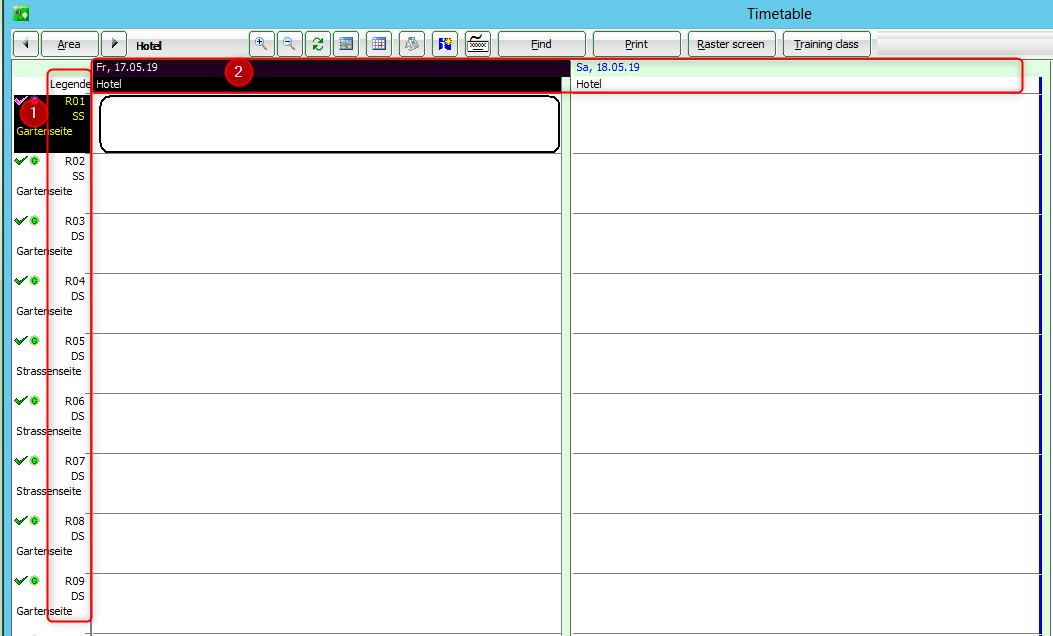Click the checkmark icon of room R06
The image size is (1053, 636).
point(20,400)
